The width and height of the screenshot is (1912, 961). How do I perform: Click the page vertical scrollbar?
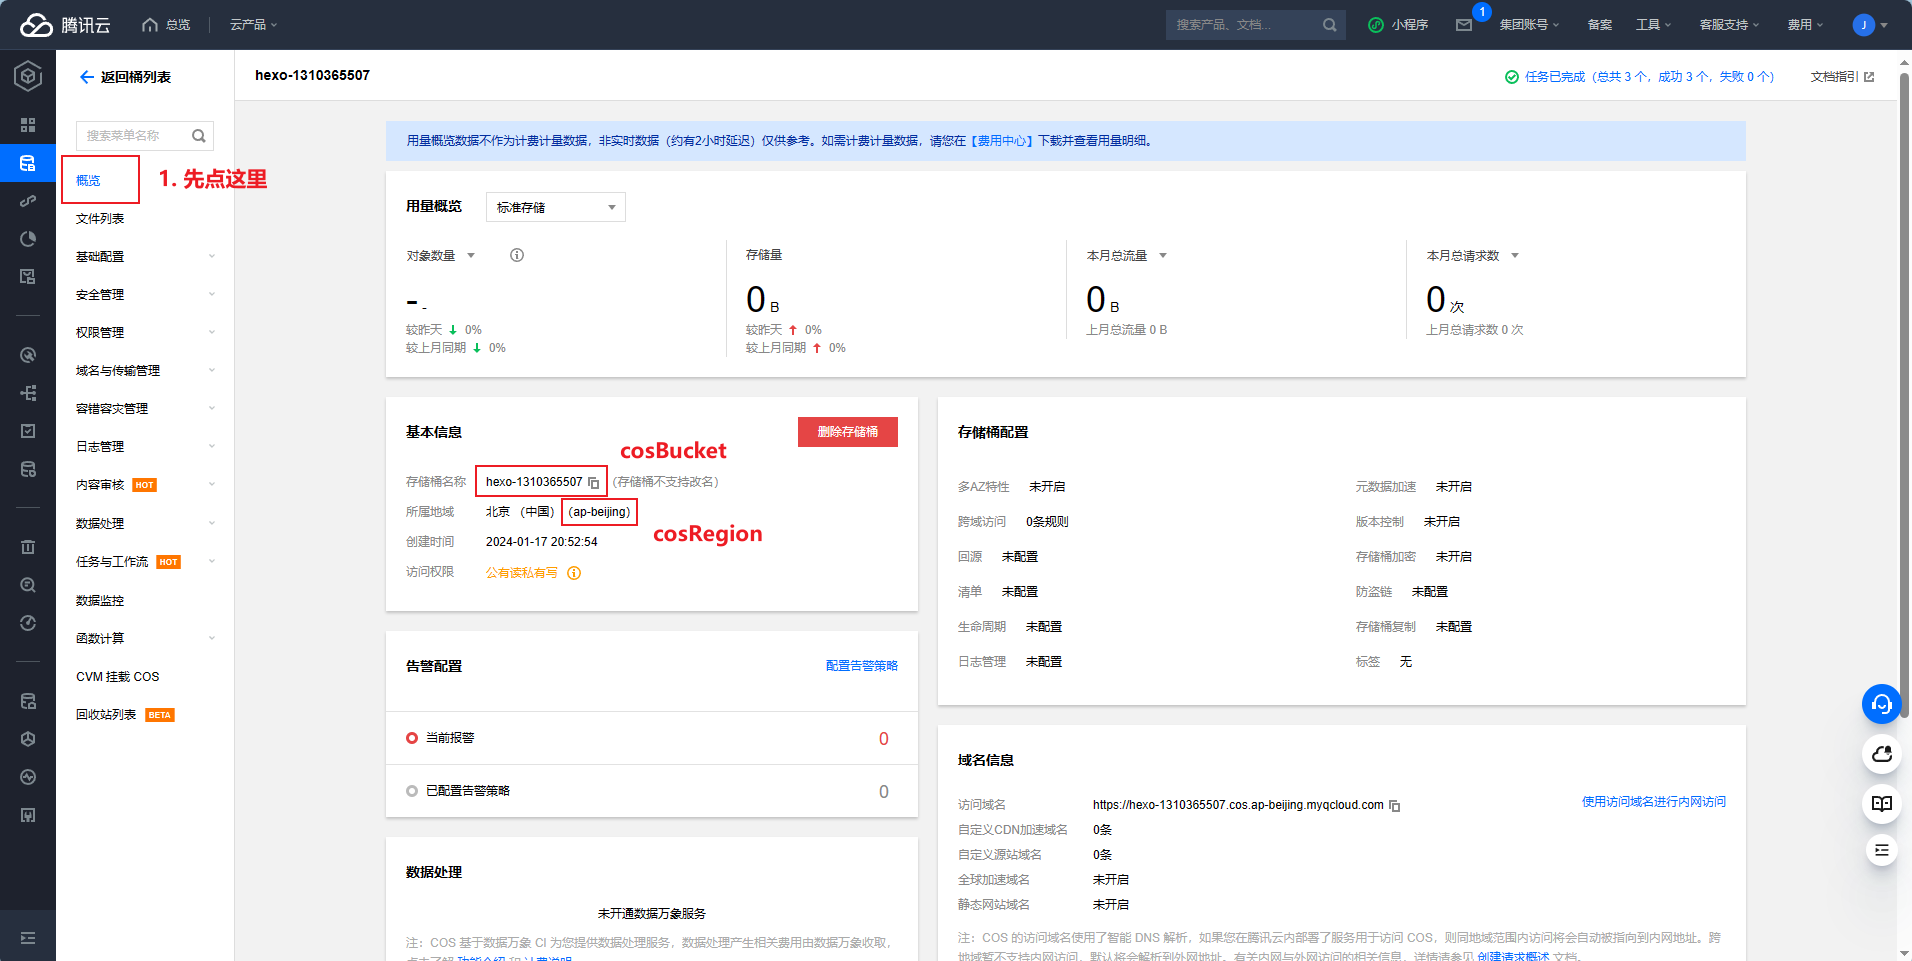tap(1904, 395)
